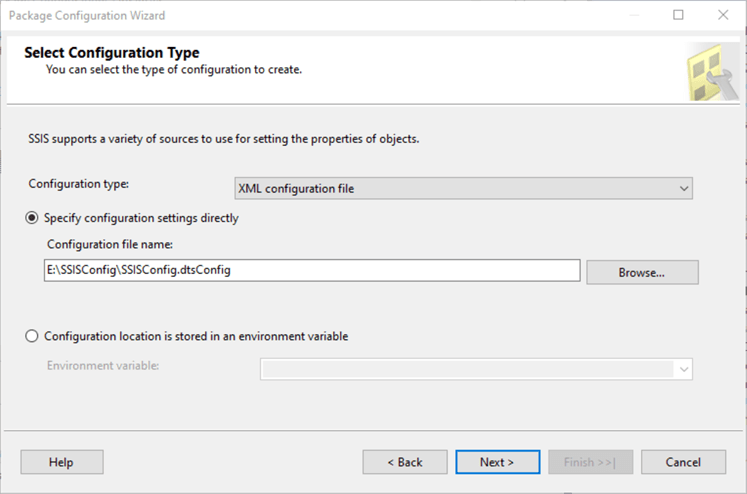Select 'Specify configuration settings directly' radio option

(x=33, y=217)
